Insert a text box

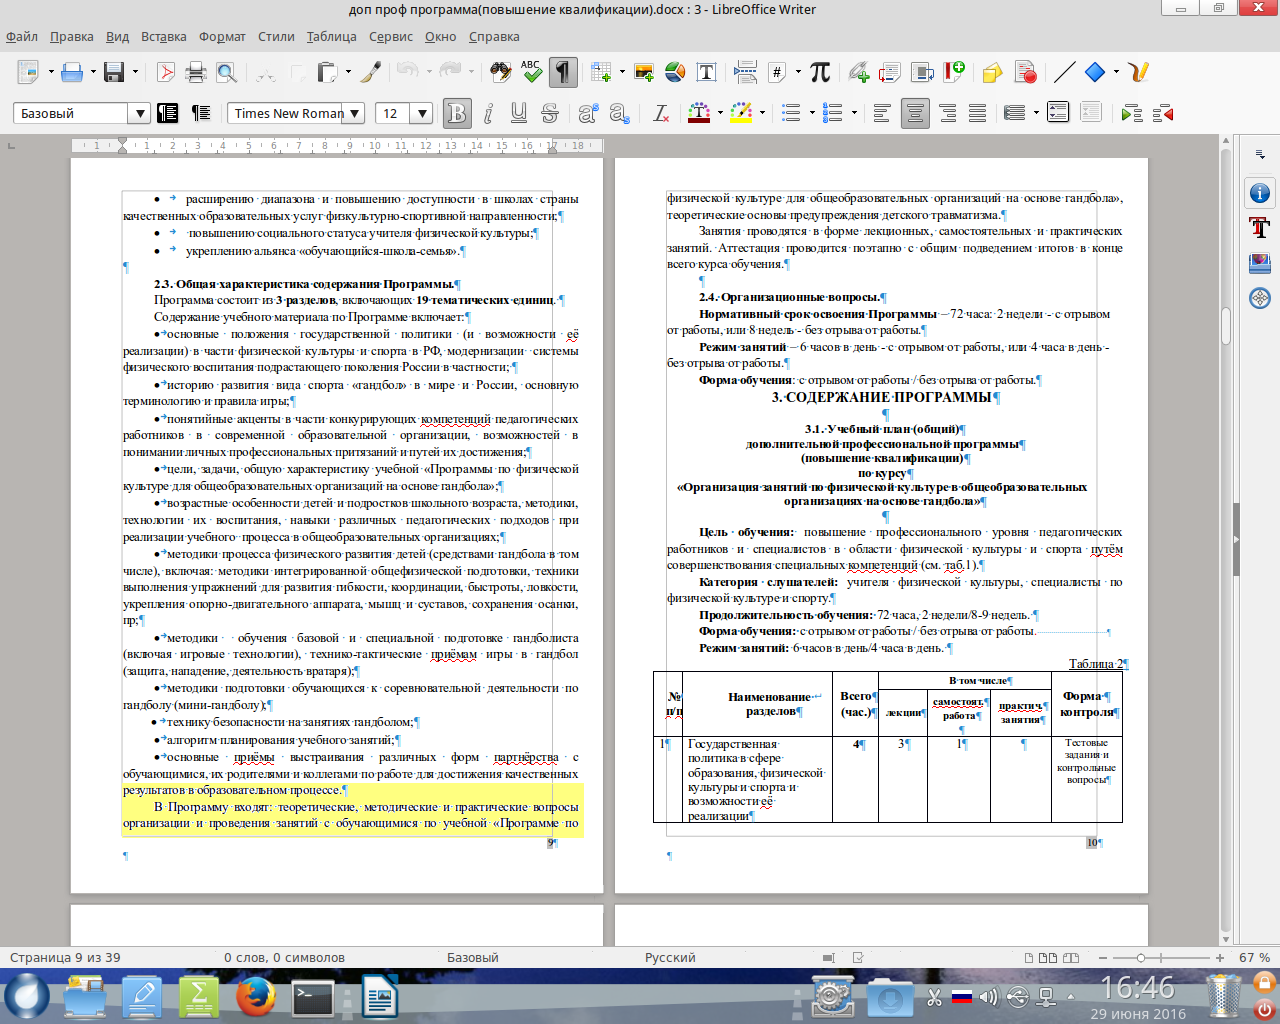[x=706, y=72]
